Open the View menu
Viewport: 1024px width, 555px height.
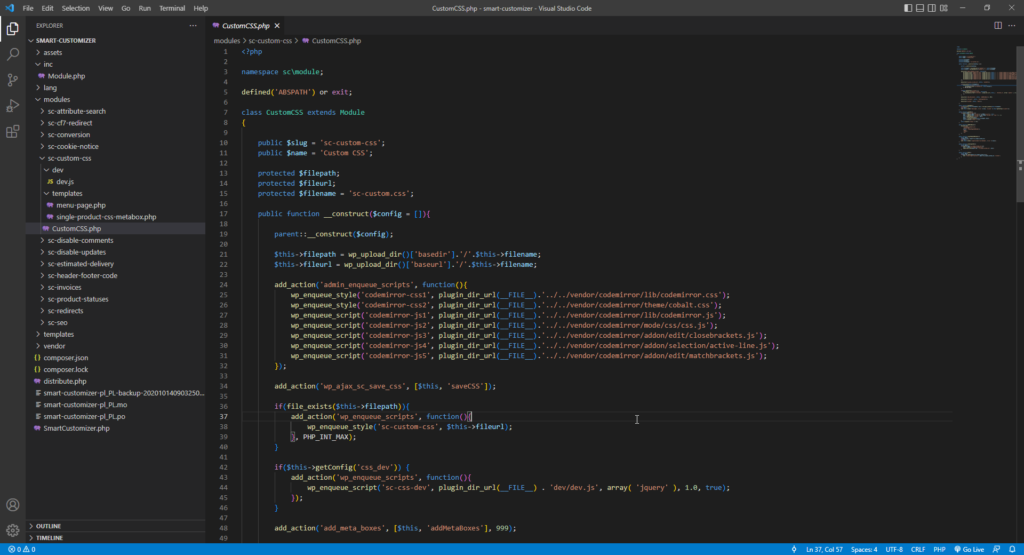(x=105, y=8)
